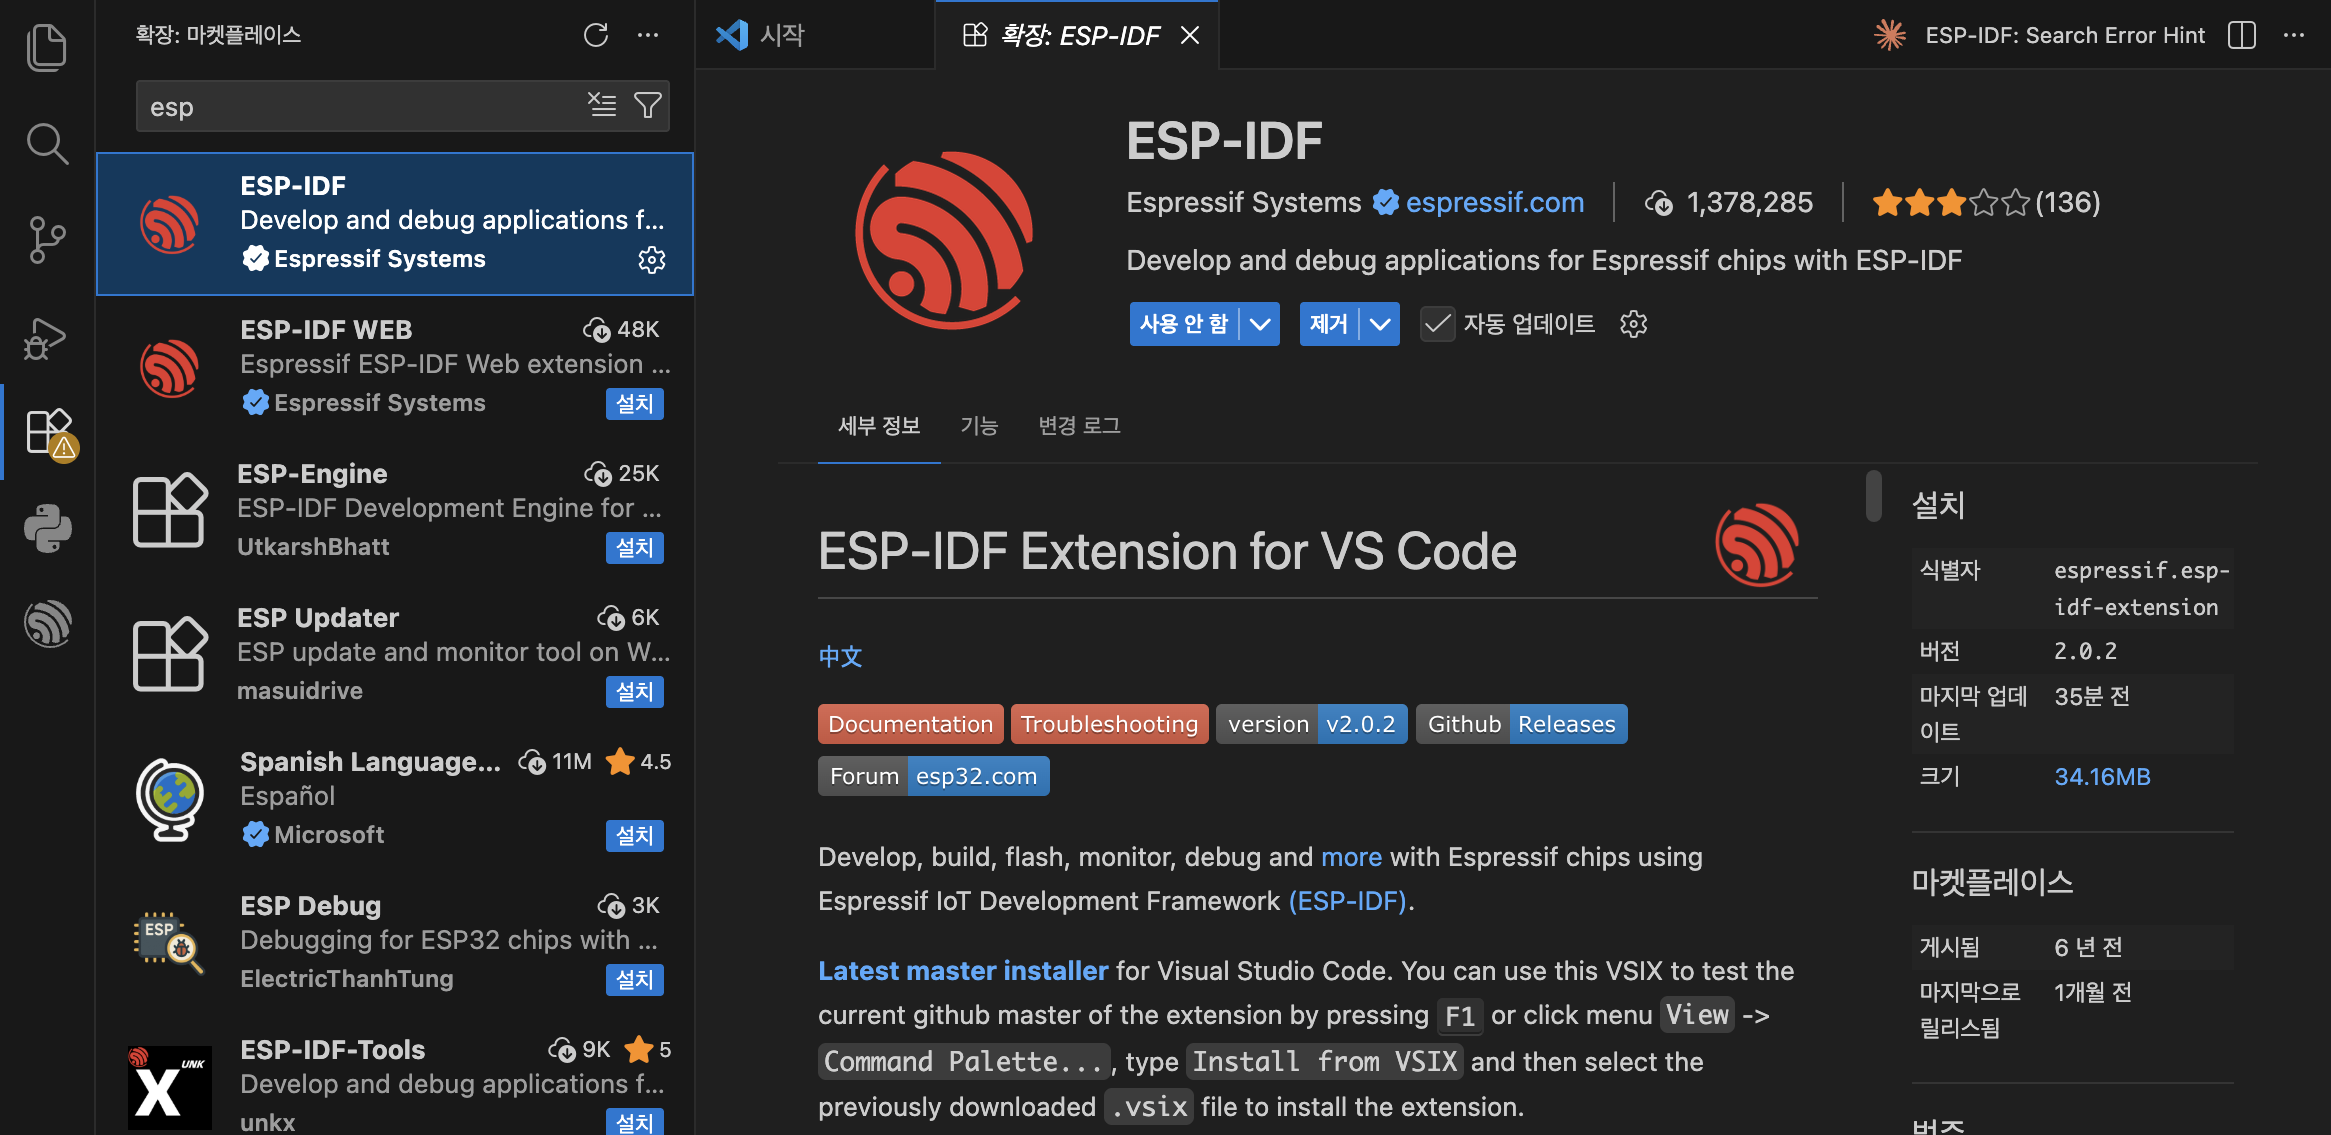Select the ESP-IDF-Tools list item
This screenshot has height=1135, width=2331.
[395, 1077]
